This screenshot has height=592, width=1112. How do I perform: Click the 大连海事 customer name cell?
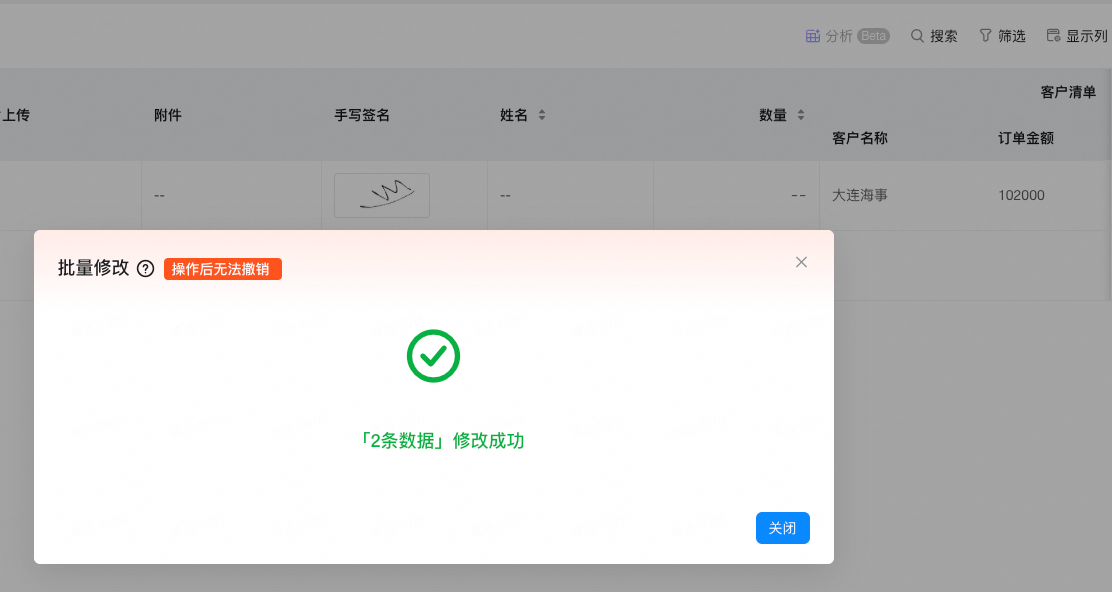click(860, 195)
